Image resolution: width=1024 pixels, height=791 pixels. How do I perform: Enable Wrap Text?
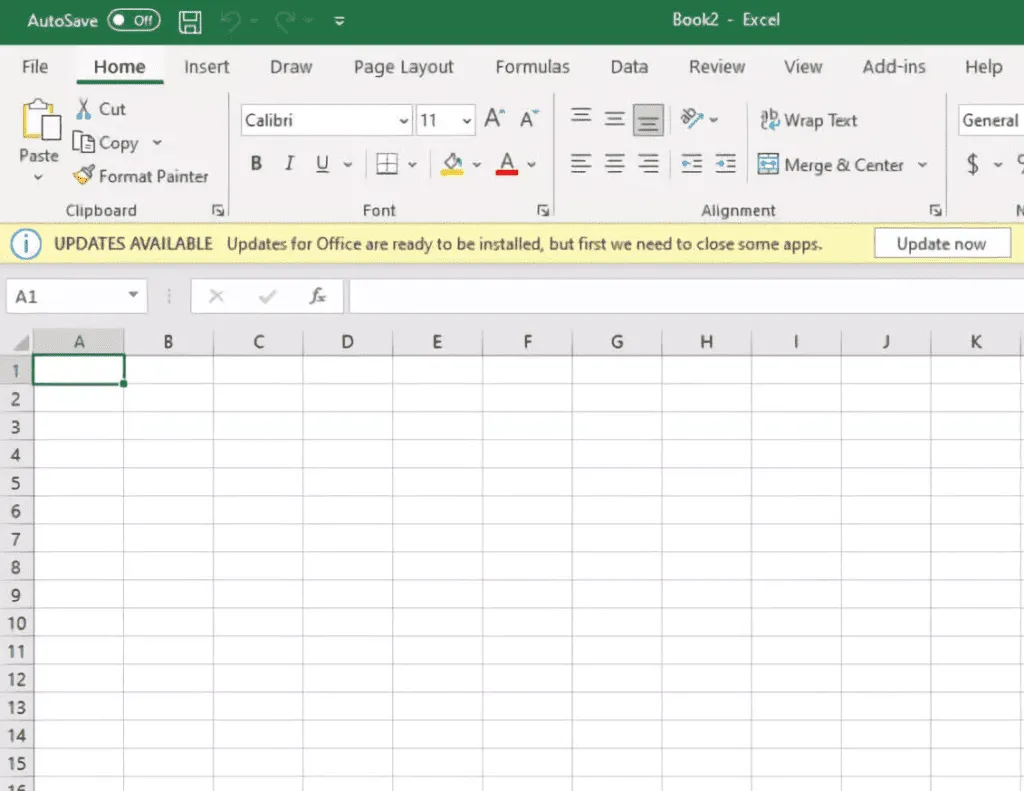(807, 120)
